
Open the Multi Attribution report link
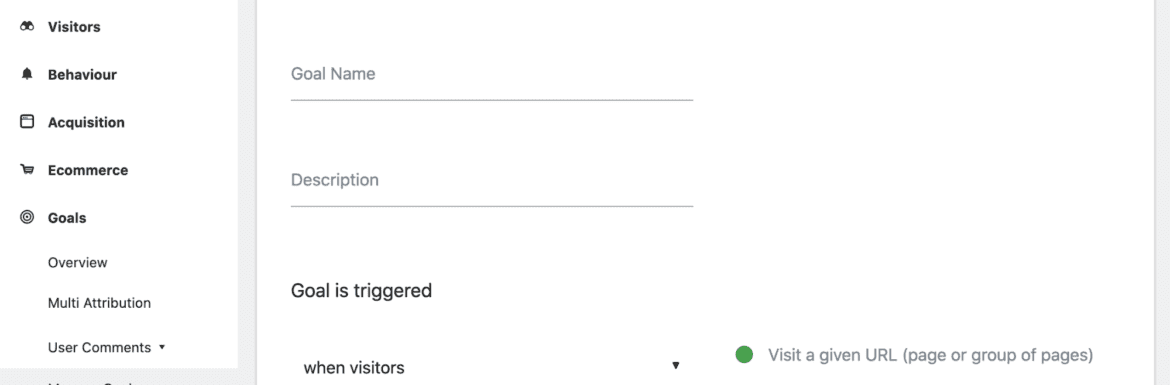click(99, 303)
